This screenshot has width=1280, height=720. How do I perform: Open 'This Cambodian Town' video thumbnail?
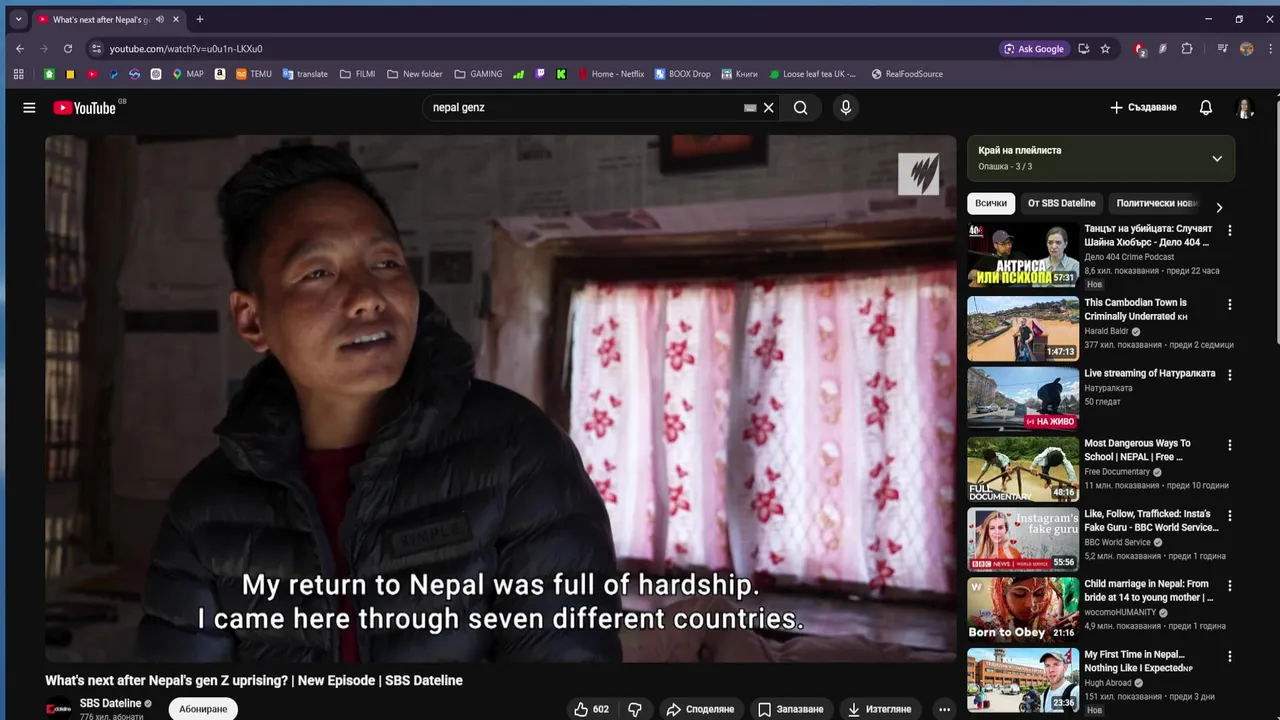(1022, 329)
